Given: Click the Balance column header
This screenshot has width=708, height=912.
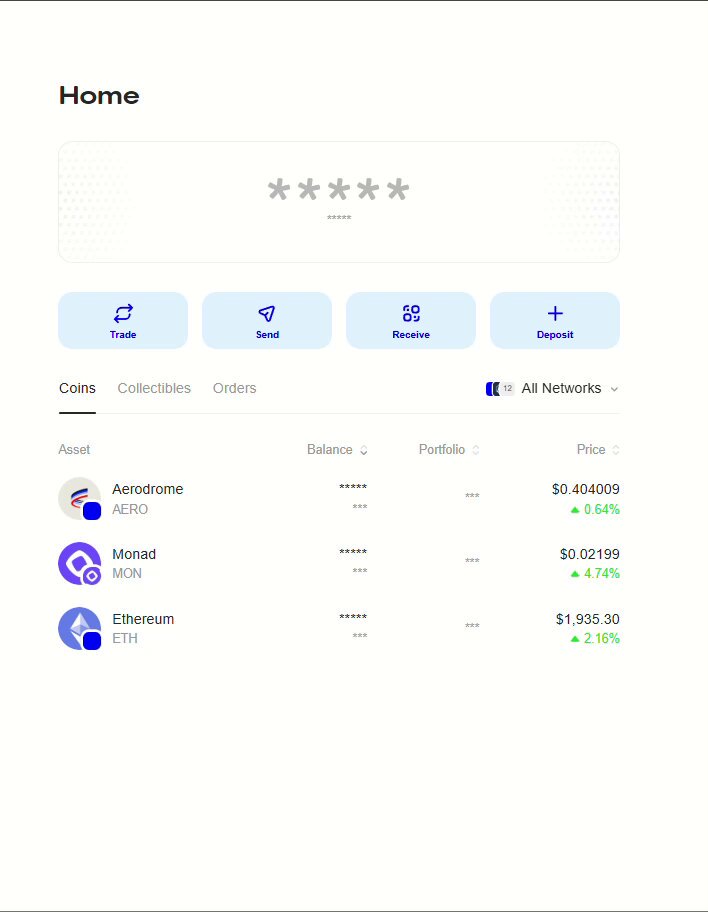Looking at the screenshot, I should [329, 450].
